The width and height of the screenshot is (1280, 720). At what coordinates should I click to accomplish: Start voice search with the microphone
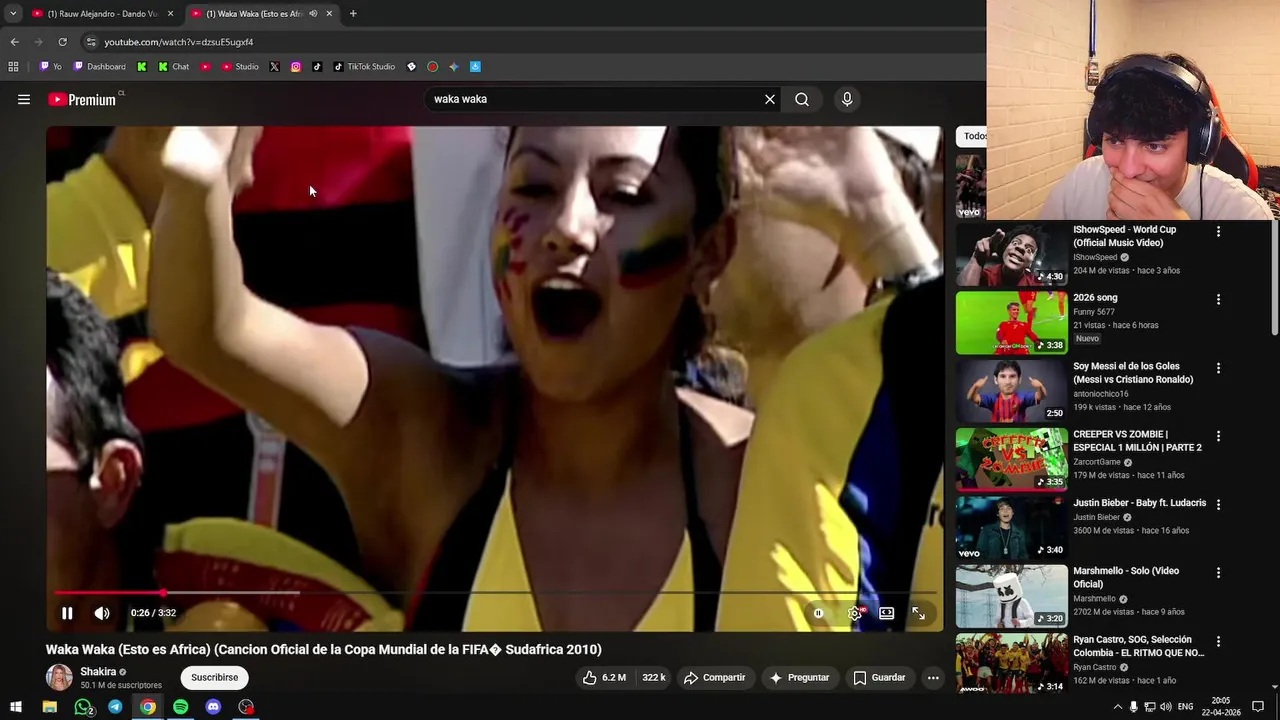click(x=847, y=99)
